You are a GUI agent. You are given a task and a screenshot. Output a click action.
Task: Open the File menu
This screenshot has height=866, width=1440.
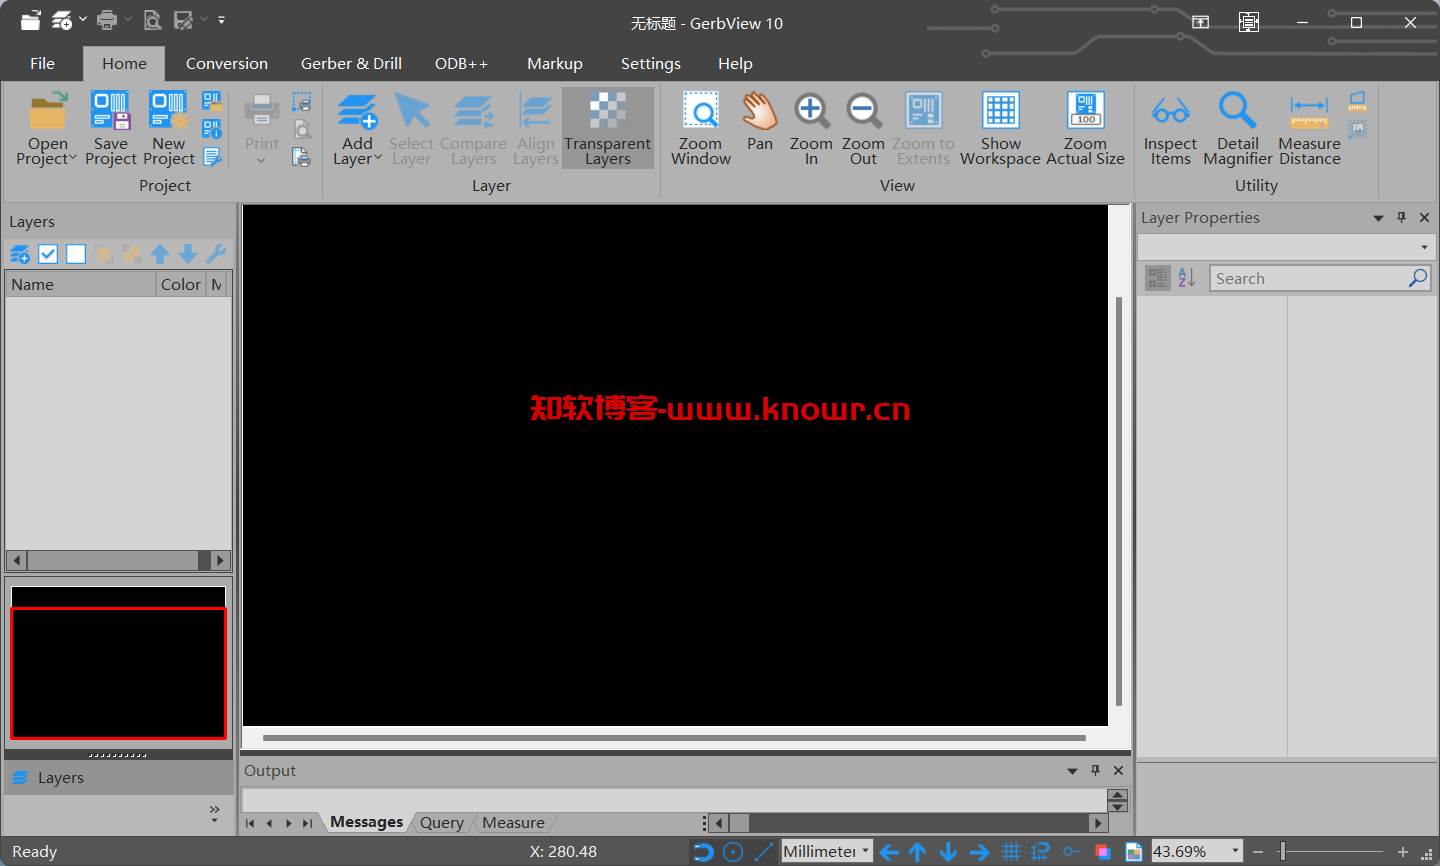point(42,63)
